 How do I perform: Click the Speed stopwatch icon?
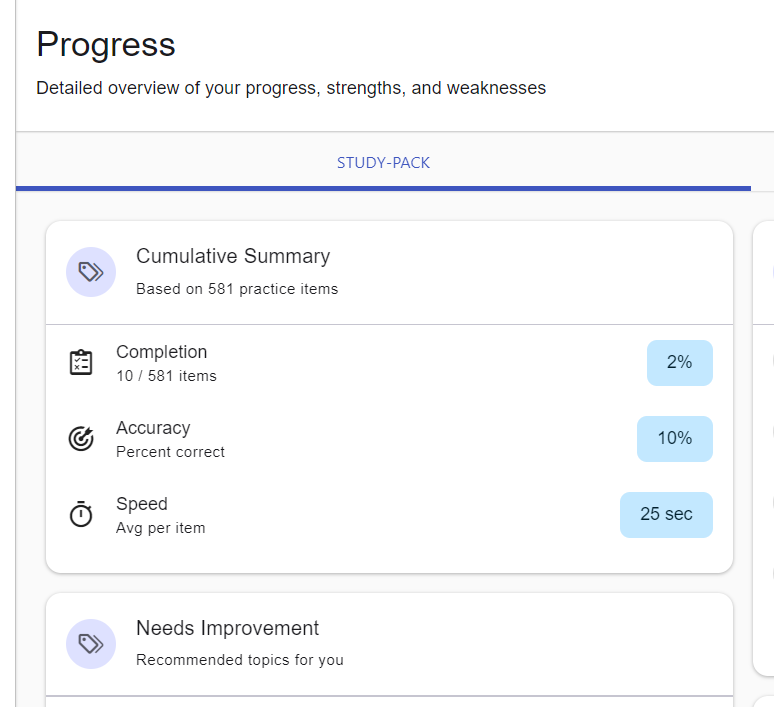[81, 514]
